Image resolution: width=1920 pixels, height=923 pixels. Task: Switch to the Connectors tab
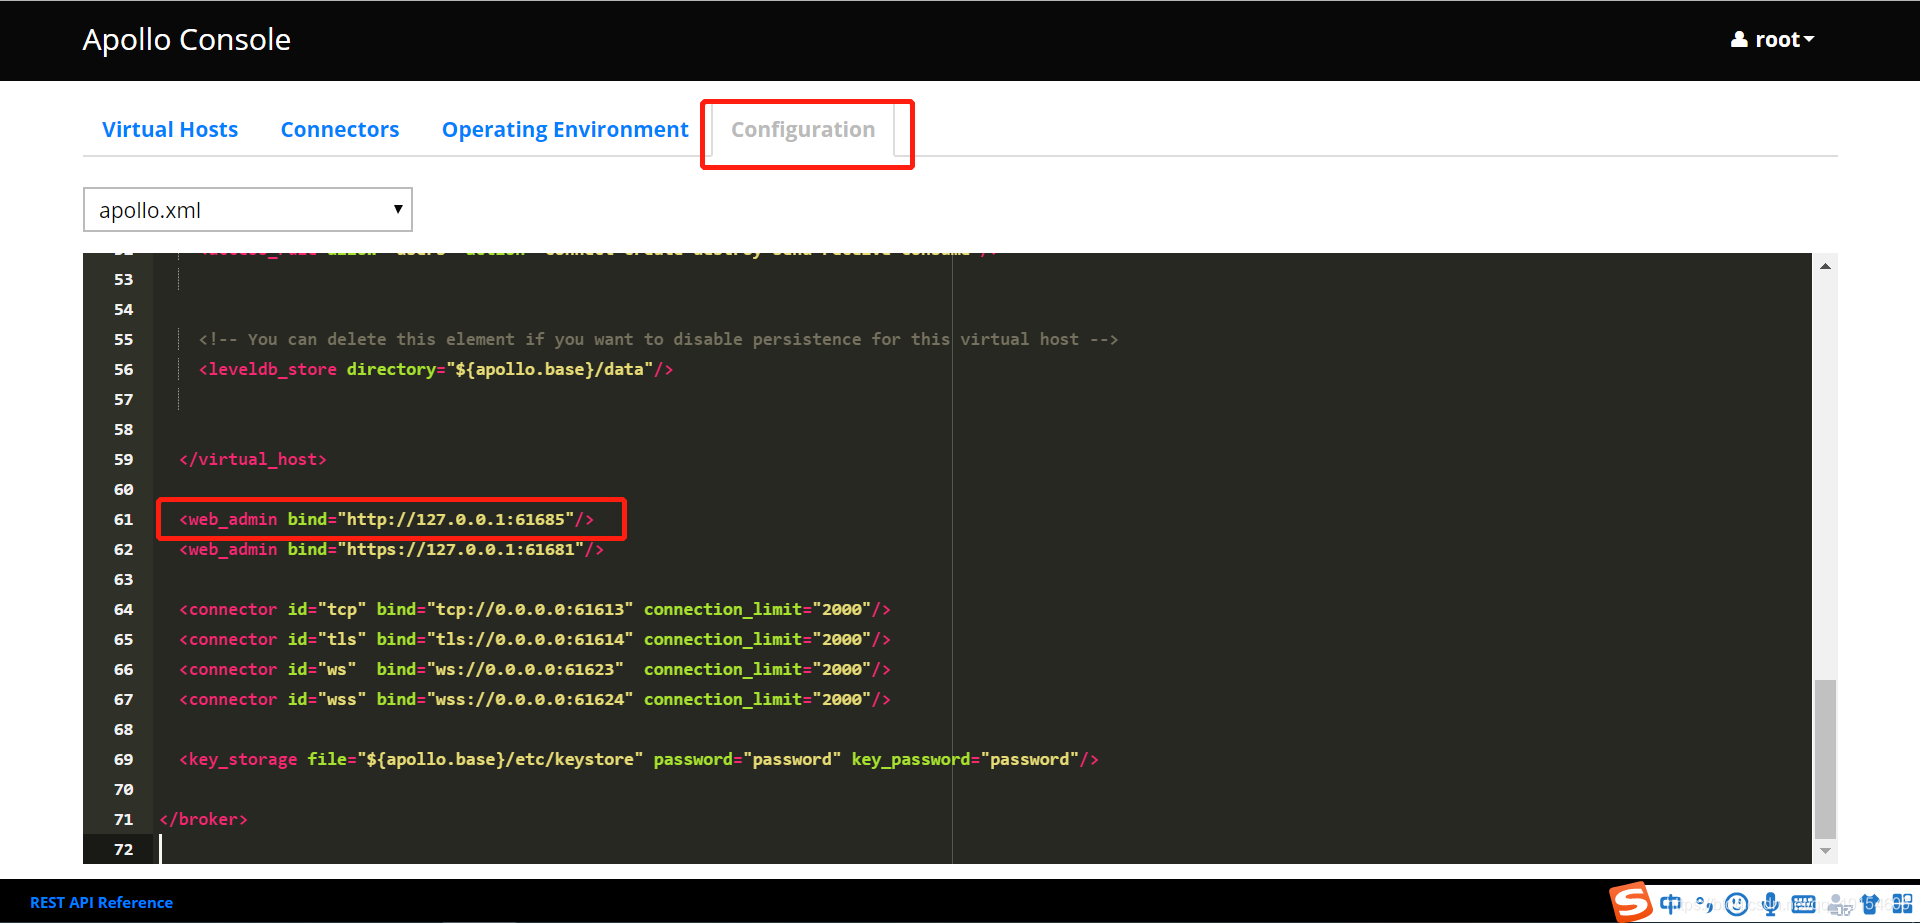[x=340, y=130]
